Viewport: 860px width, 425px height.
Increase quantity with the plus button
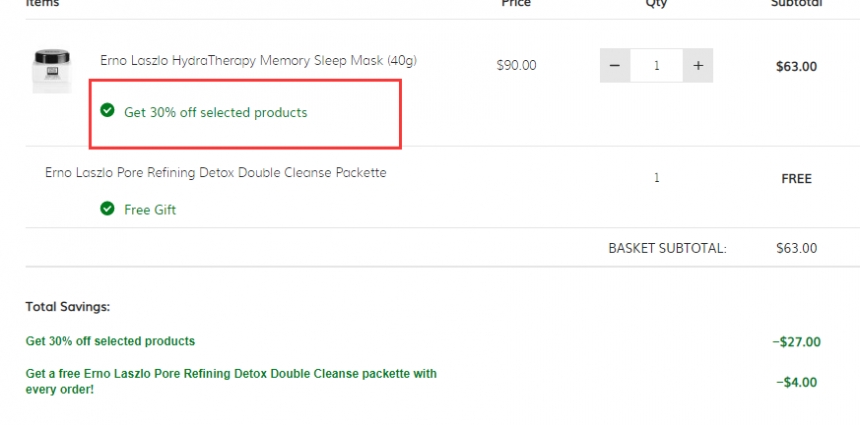pyautogui.click(x=698, y=65)
